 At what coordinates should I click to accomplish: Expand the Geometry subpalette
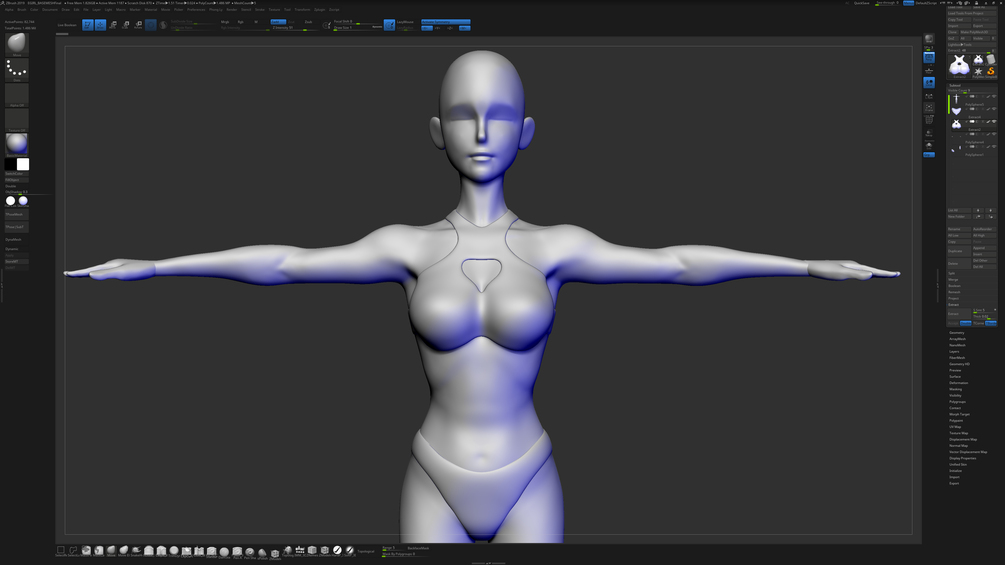957,332
